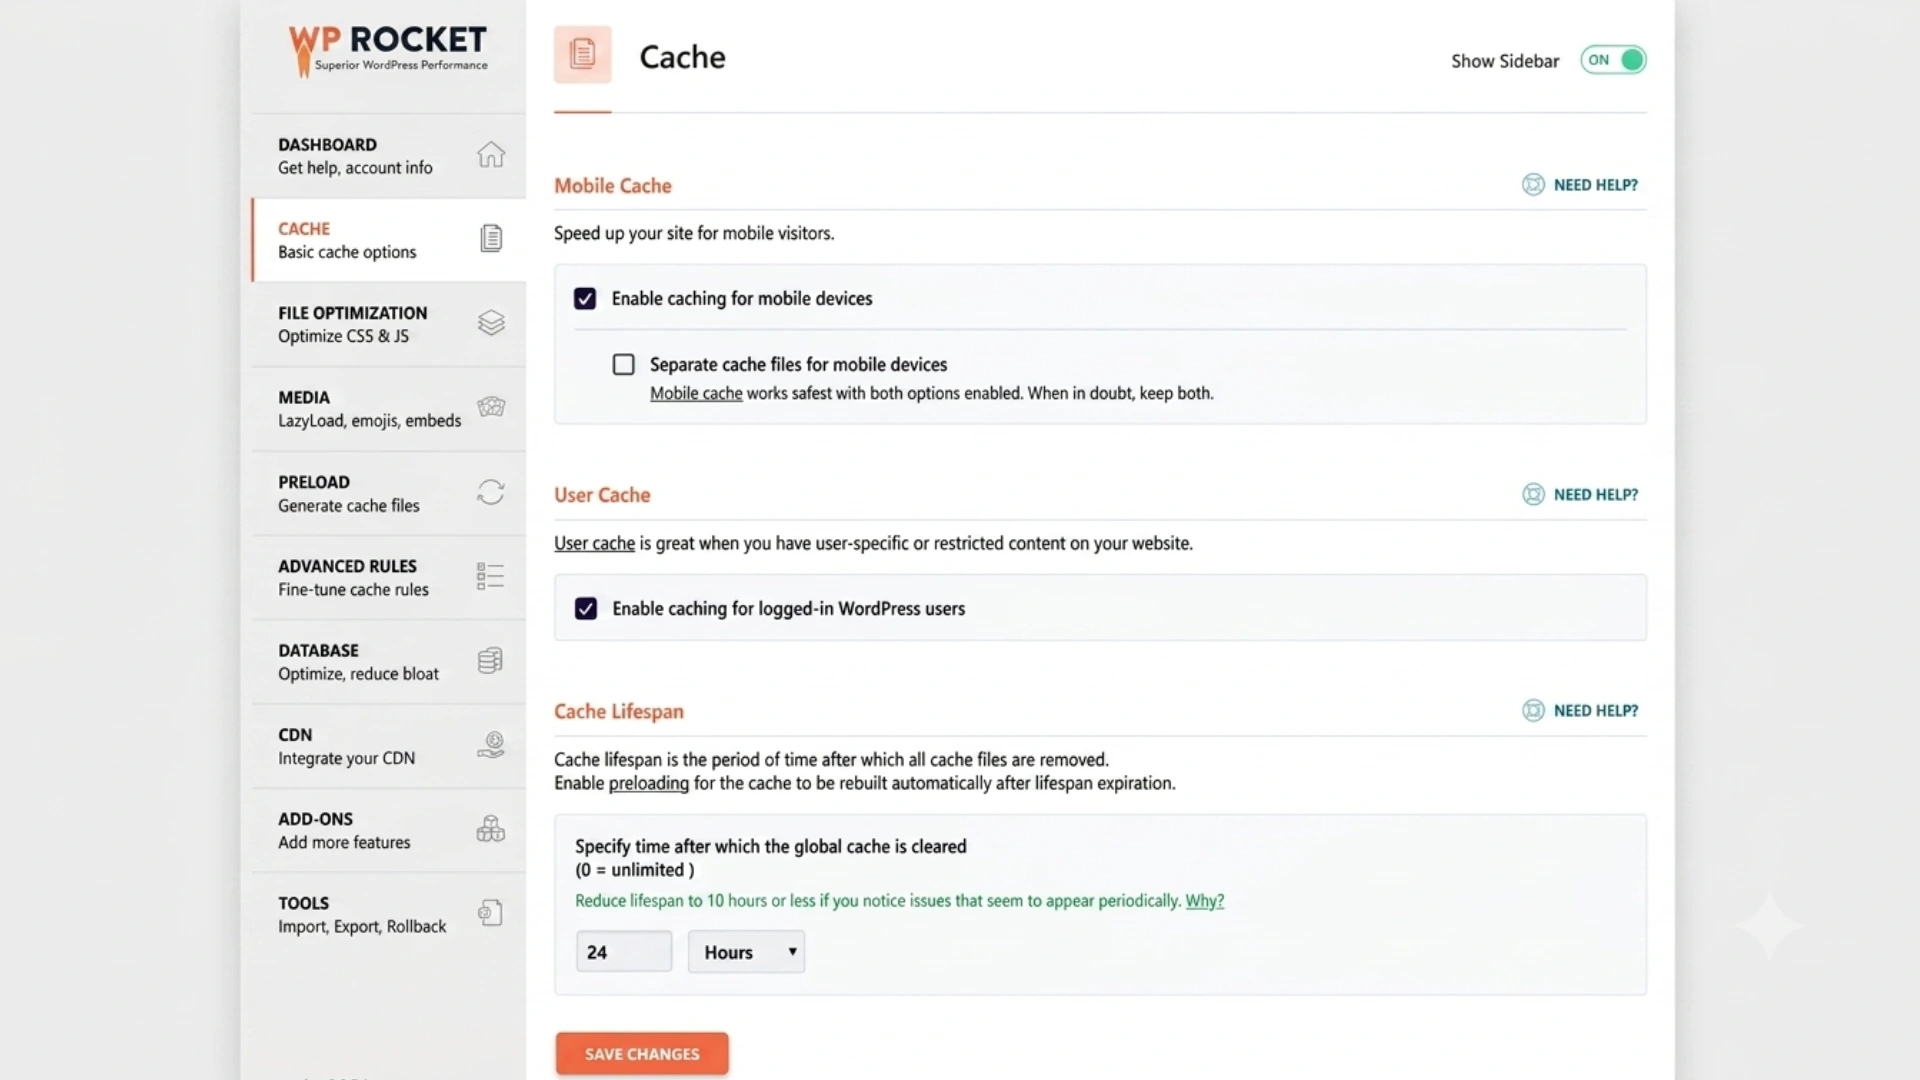
Task: Click the cache lifespan value field
Action: pyautogui.click(x=624, y=952)
